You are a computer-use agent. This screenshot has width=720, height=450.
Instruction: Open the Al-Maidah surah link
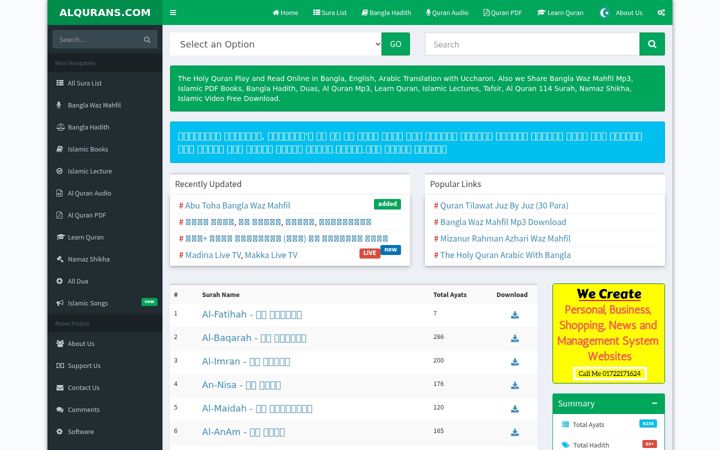coord(257,408)
